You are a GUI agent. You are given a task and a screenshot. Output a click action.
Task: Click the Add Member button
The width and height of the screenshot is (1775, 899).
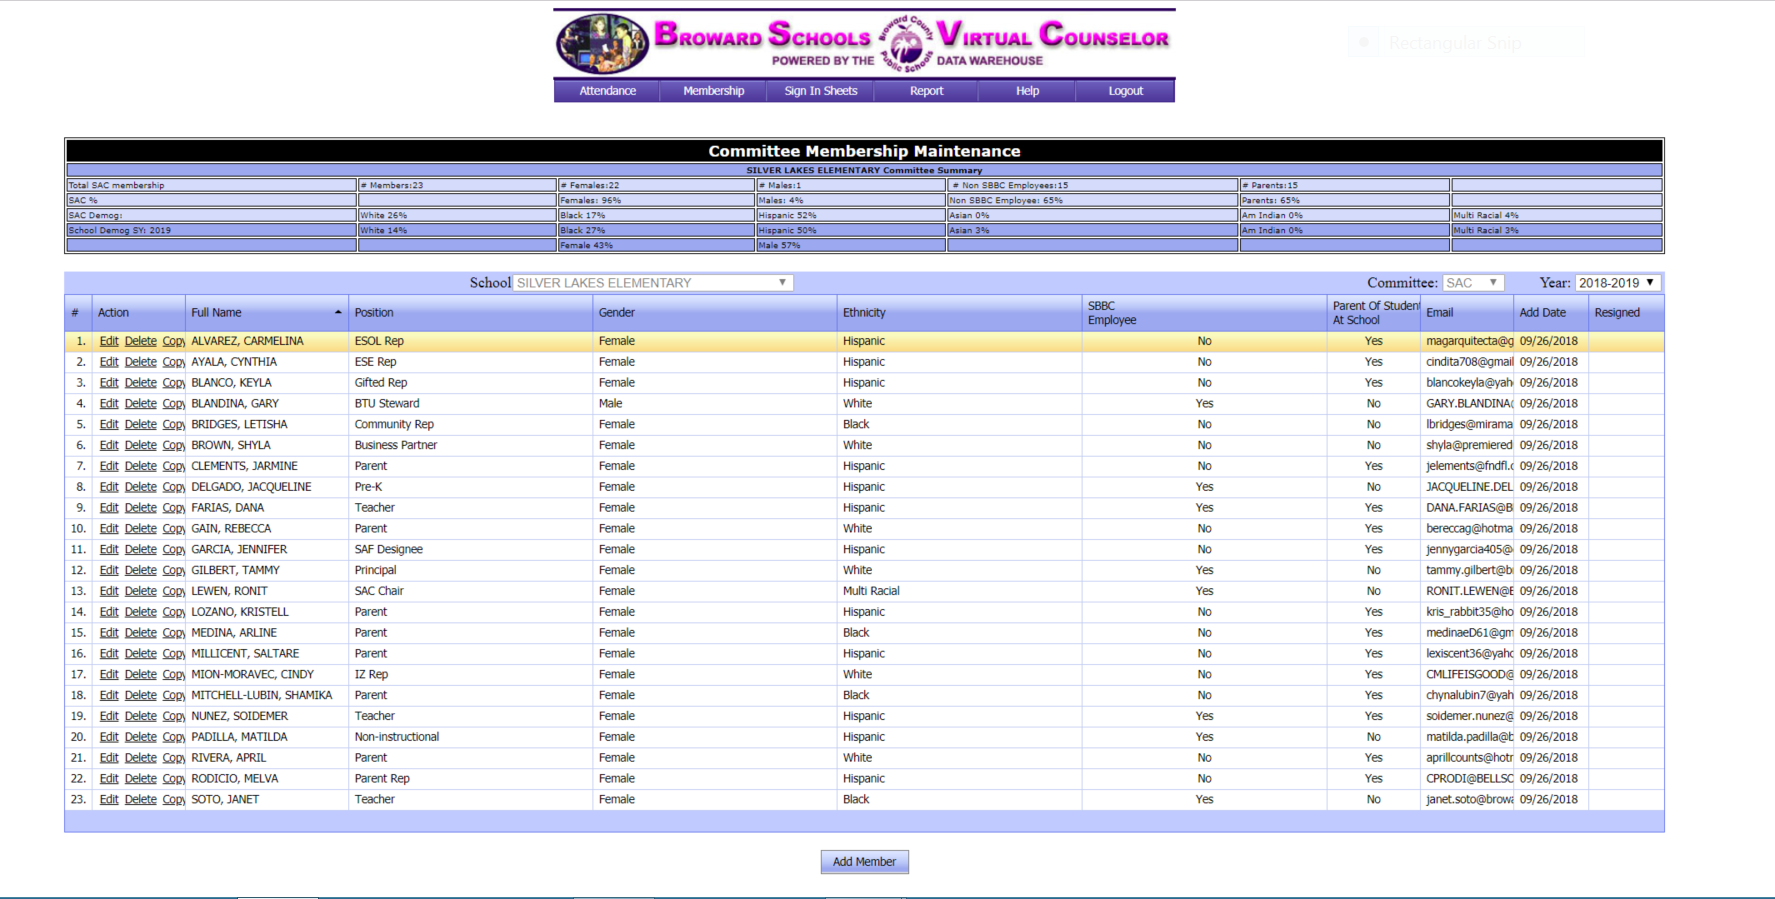865,862
